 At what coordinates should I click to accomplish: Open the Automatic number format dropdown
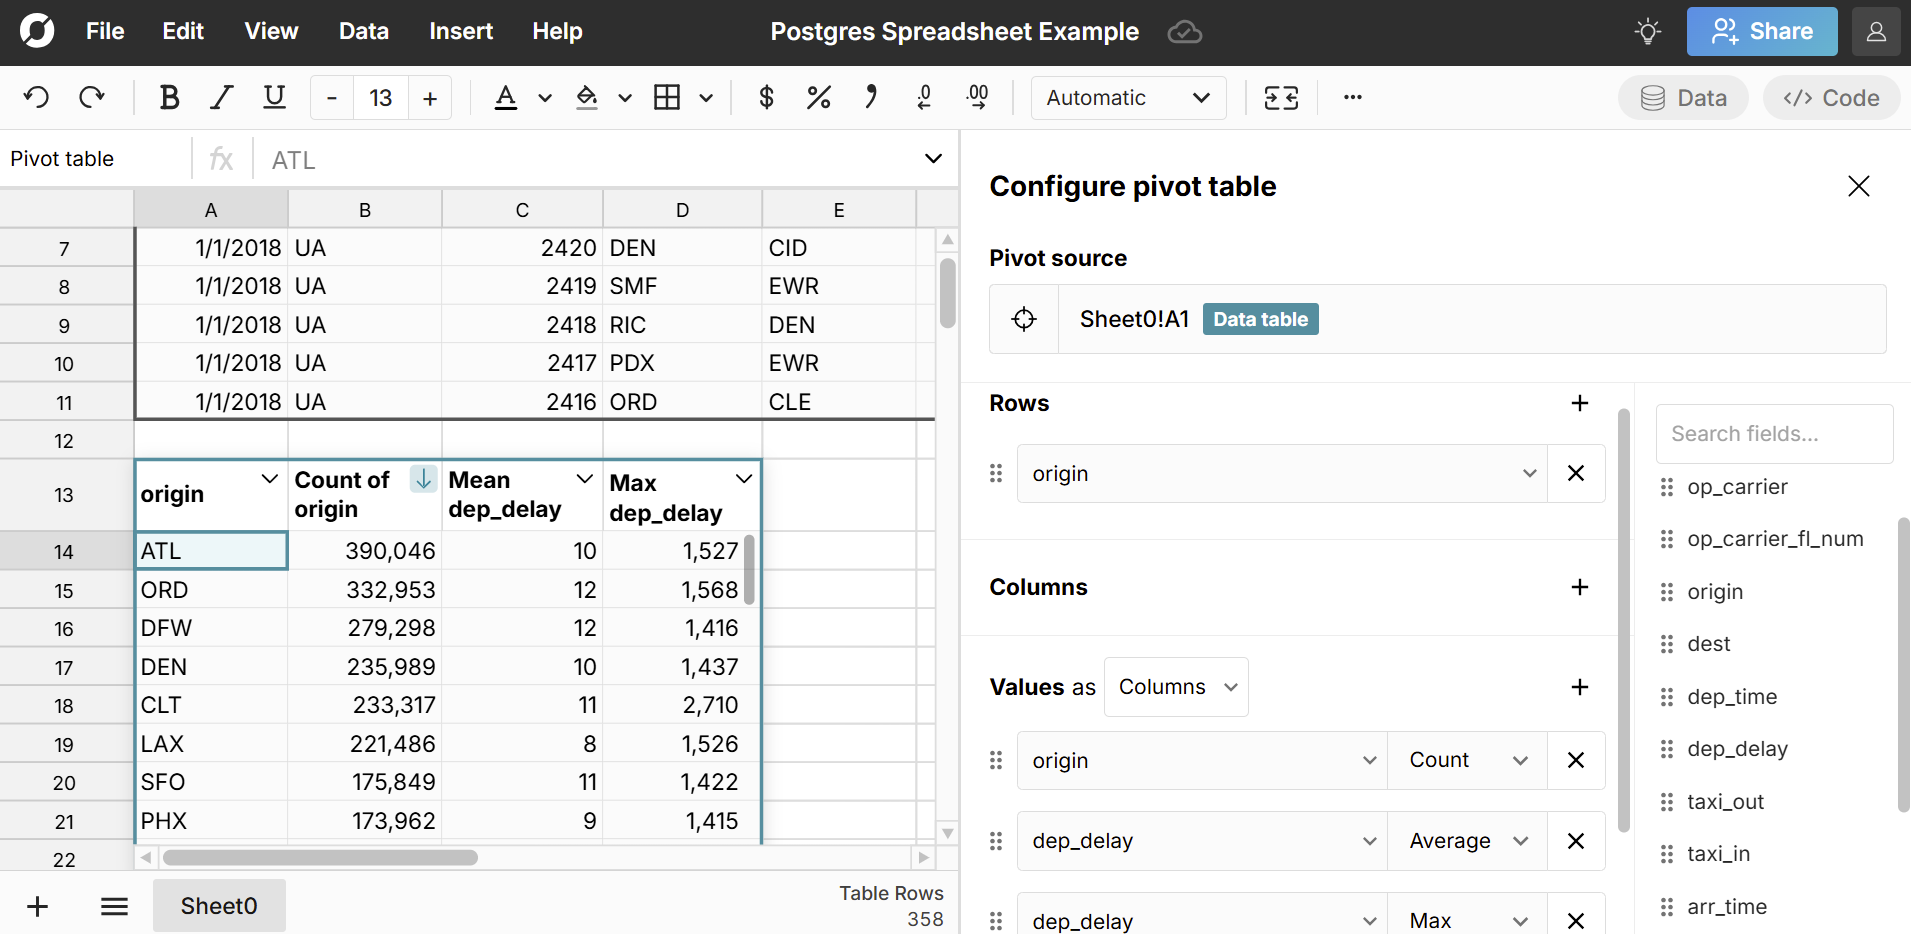(x=1128, y=97)
